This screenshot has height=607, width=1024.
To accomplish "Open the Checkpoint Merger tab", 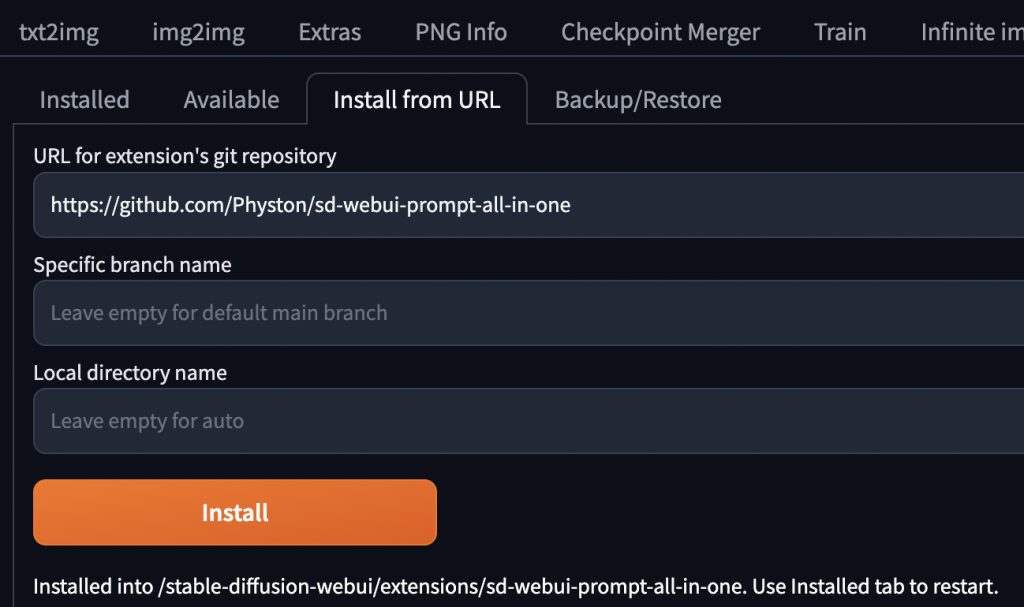I will pyautogui.click(x=660, y=32).
